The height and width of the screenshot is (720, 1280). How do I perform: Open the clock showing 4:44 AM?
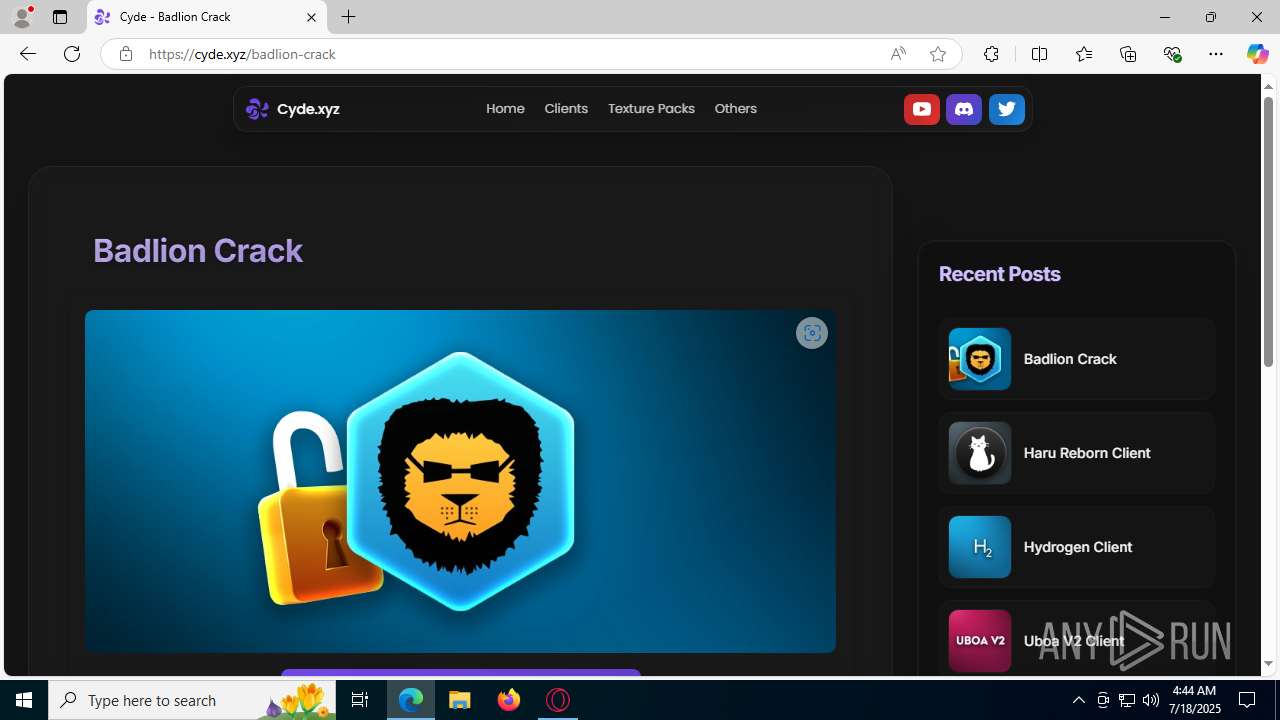click(1195, 700)
